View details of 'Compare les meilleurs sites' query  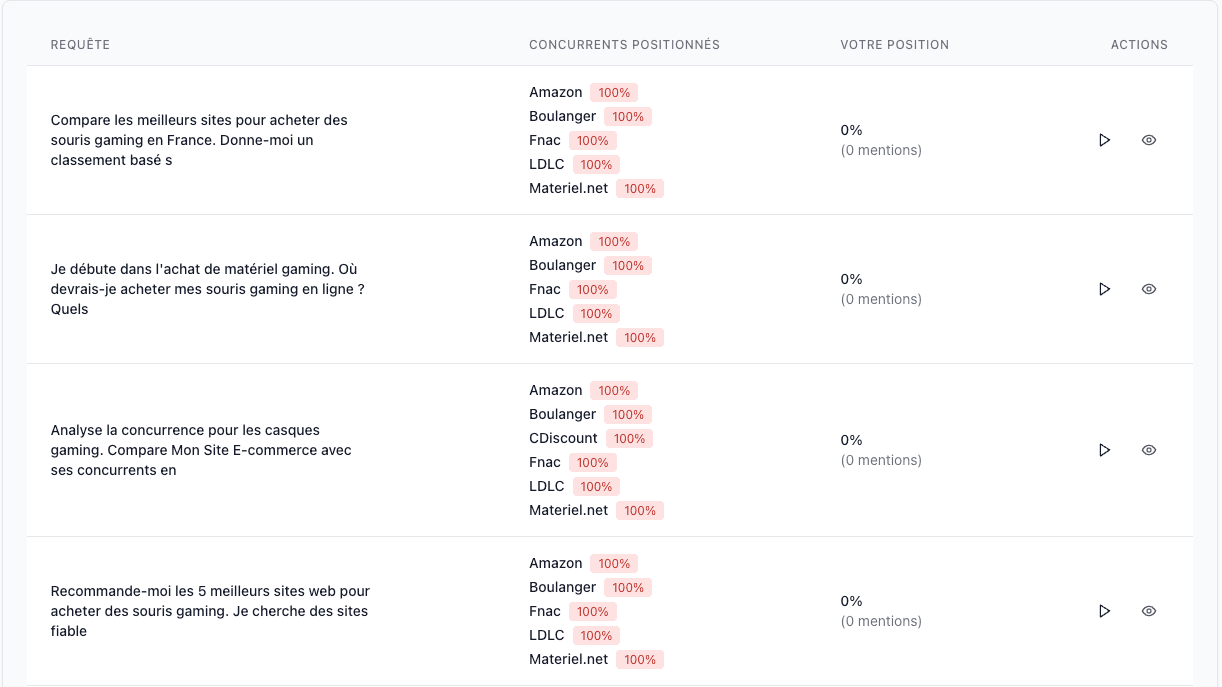point(1149,140)
